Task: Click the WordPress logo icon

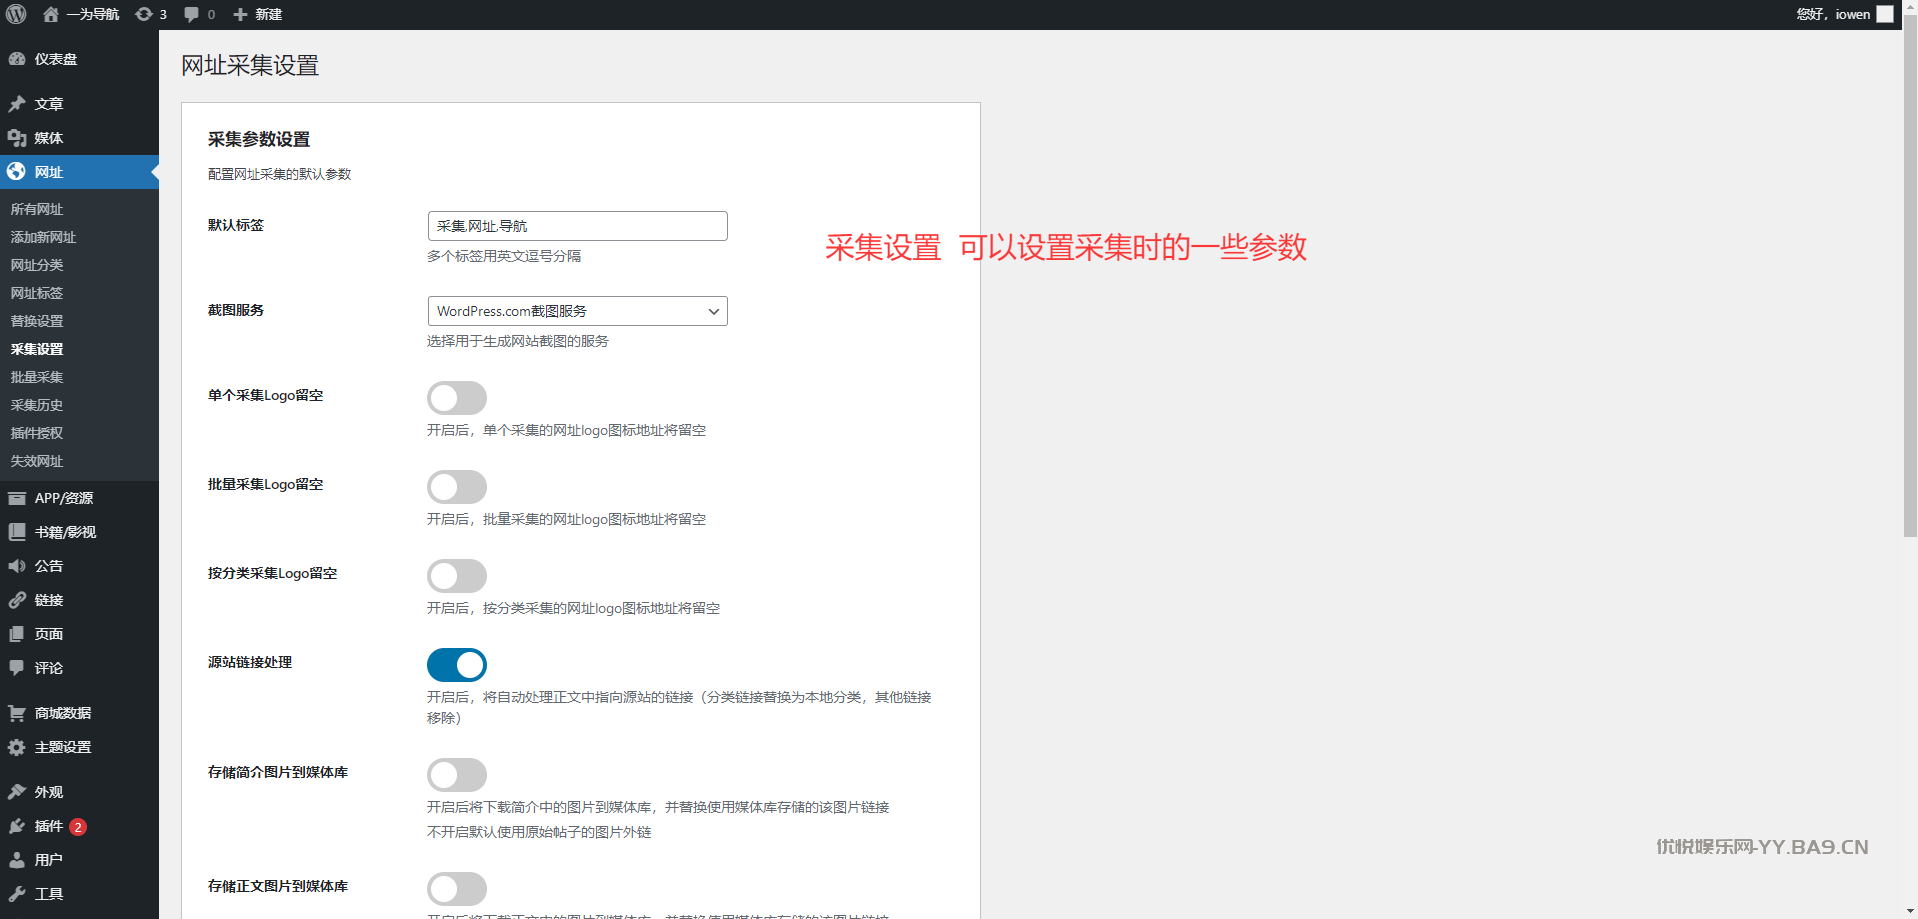Action: (x=16, y=14)
